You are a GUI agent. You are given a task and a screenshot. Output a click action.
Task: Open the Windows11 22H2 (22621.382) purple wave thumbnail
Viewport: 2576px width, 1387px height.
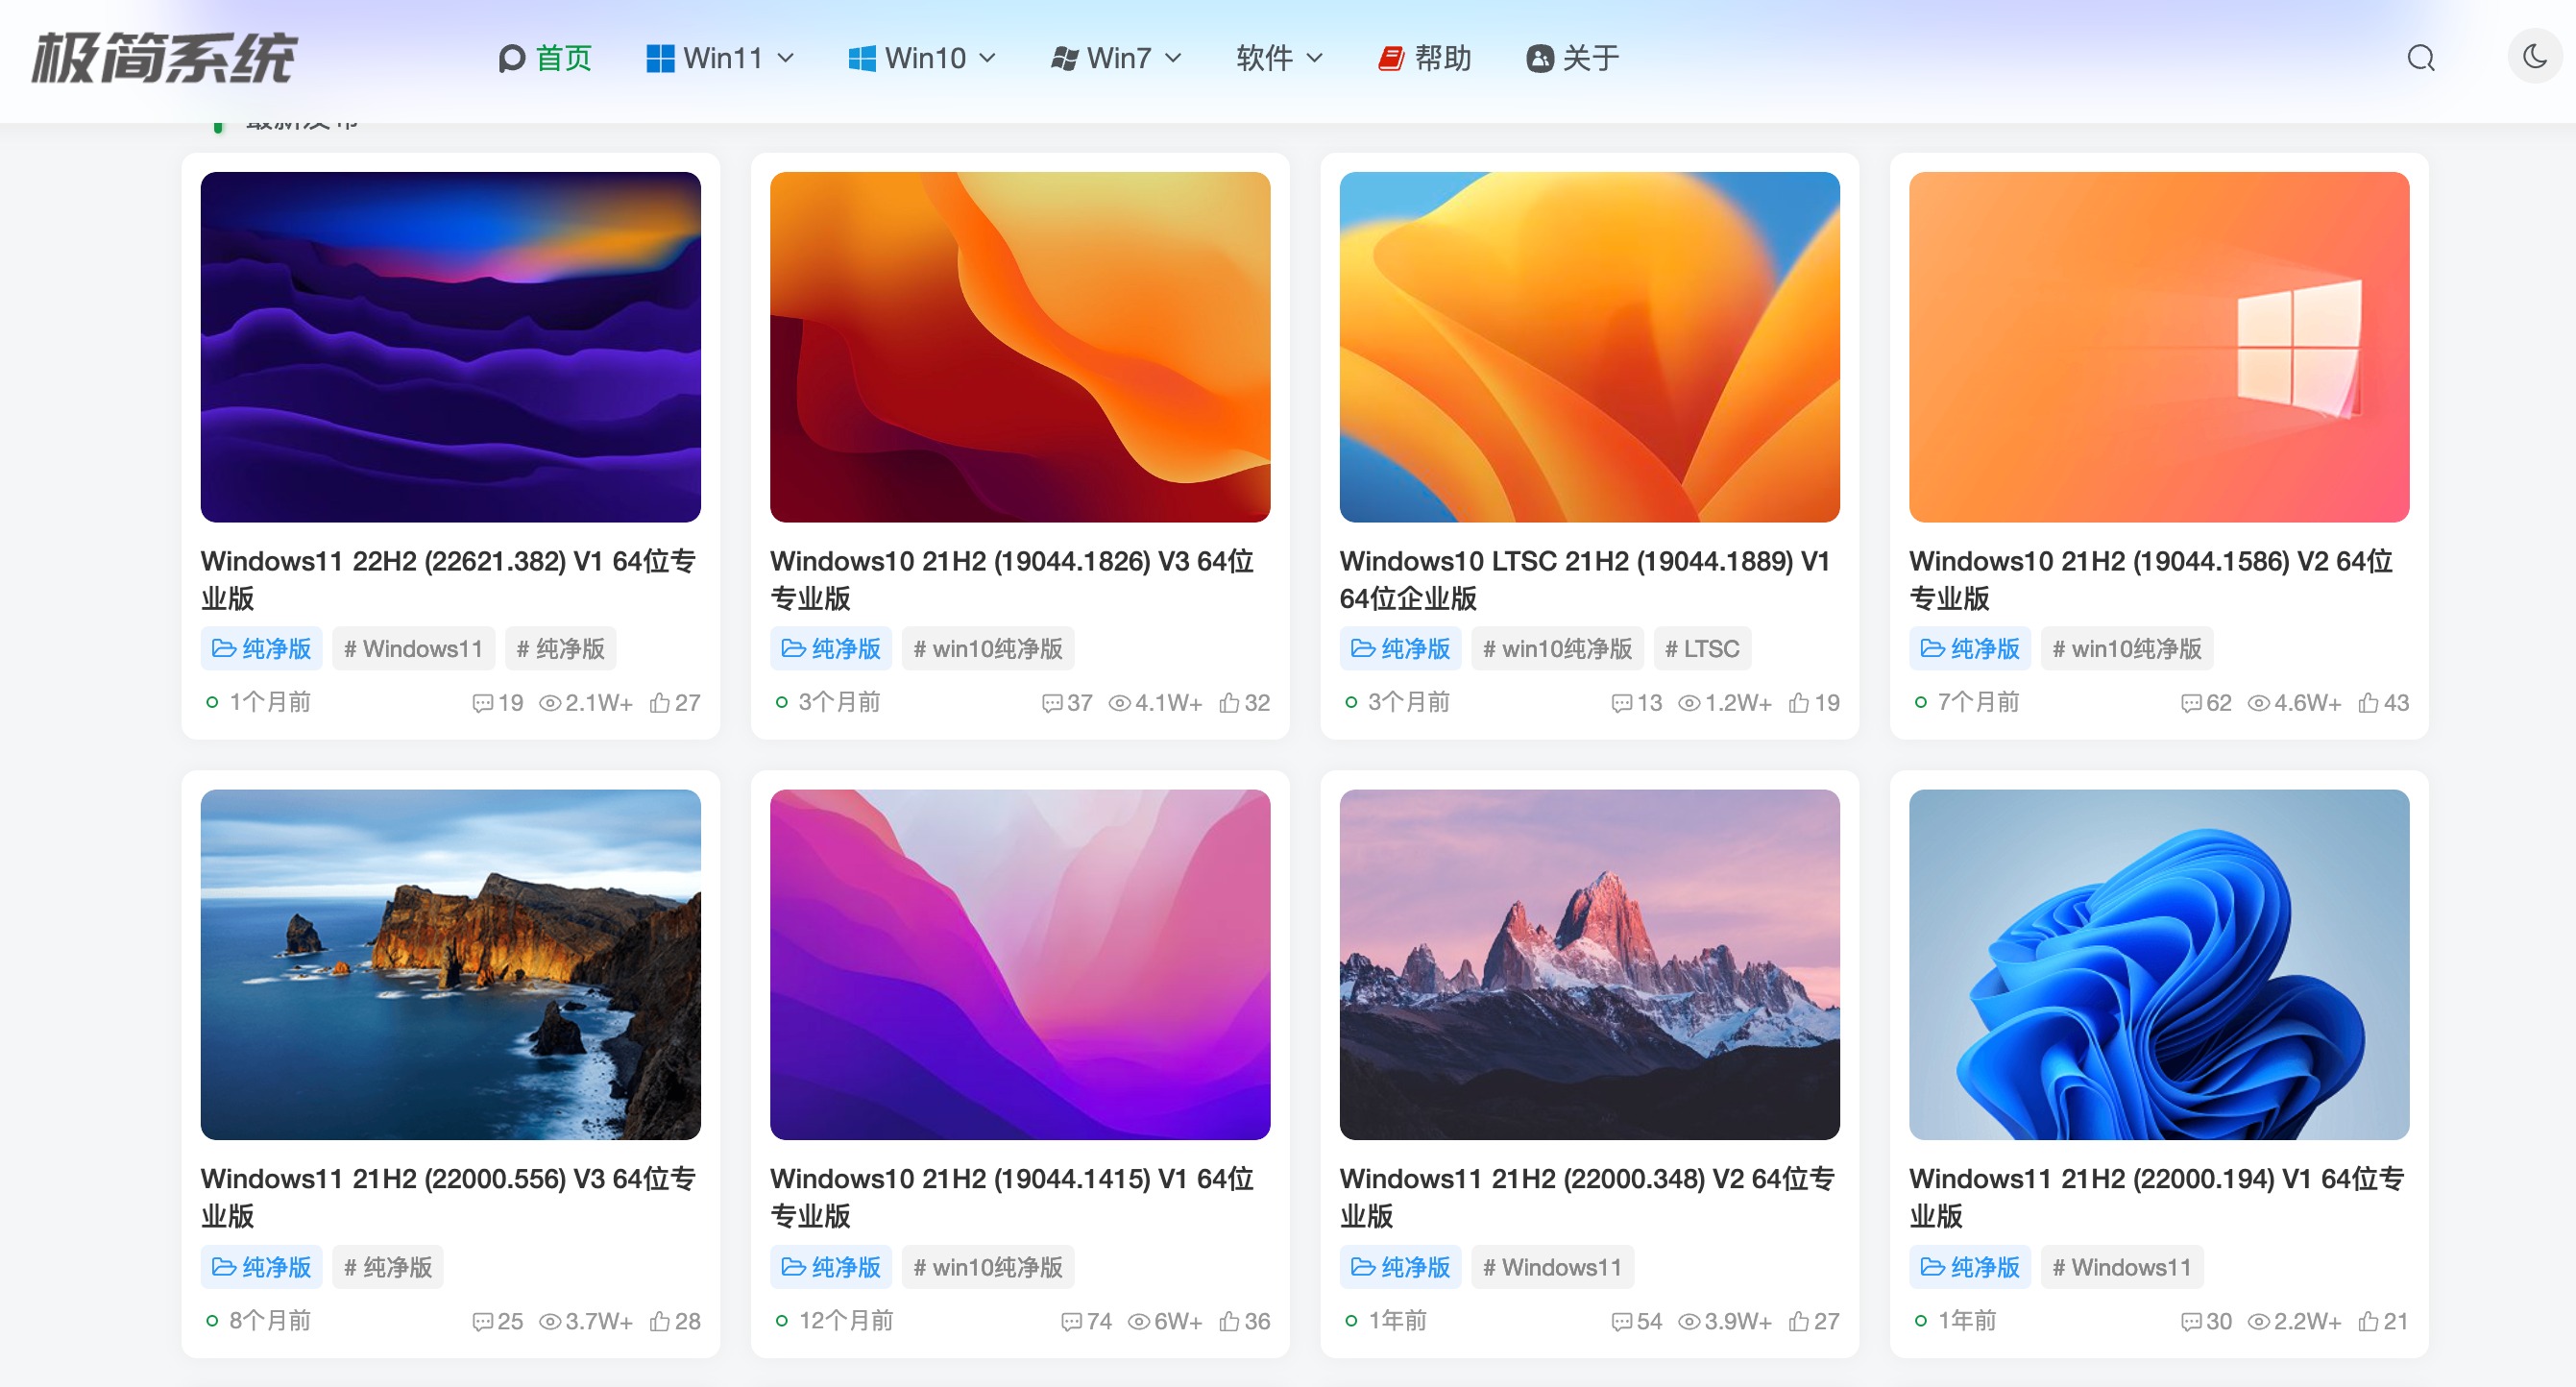pos(450,346)
